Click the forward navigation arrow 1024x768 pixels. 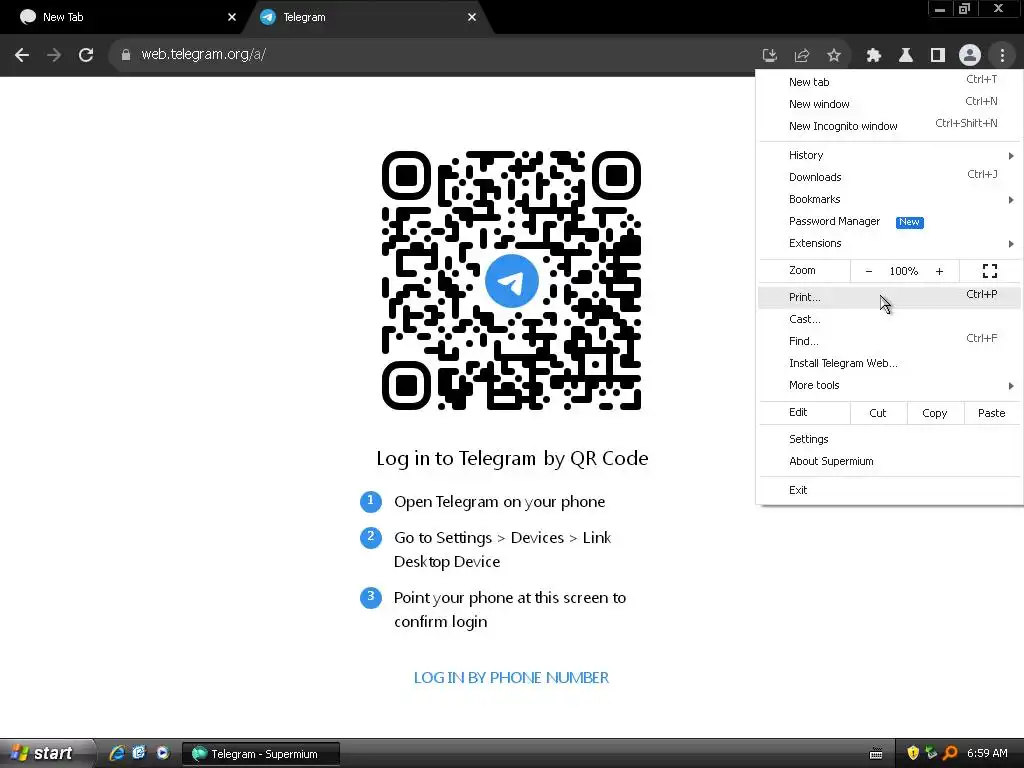54,55
